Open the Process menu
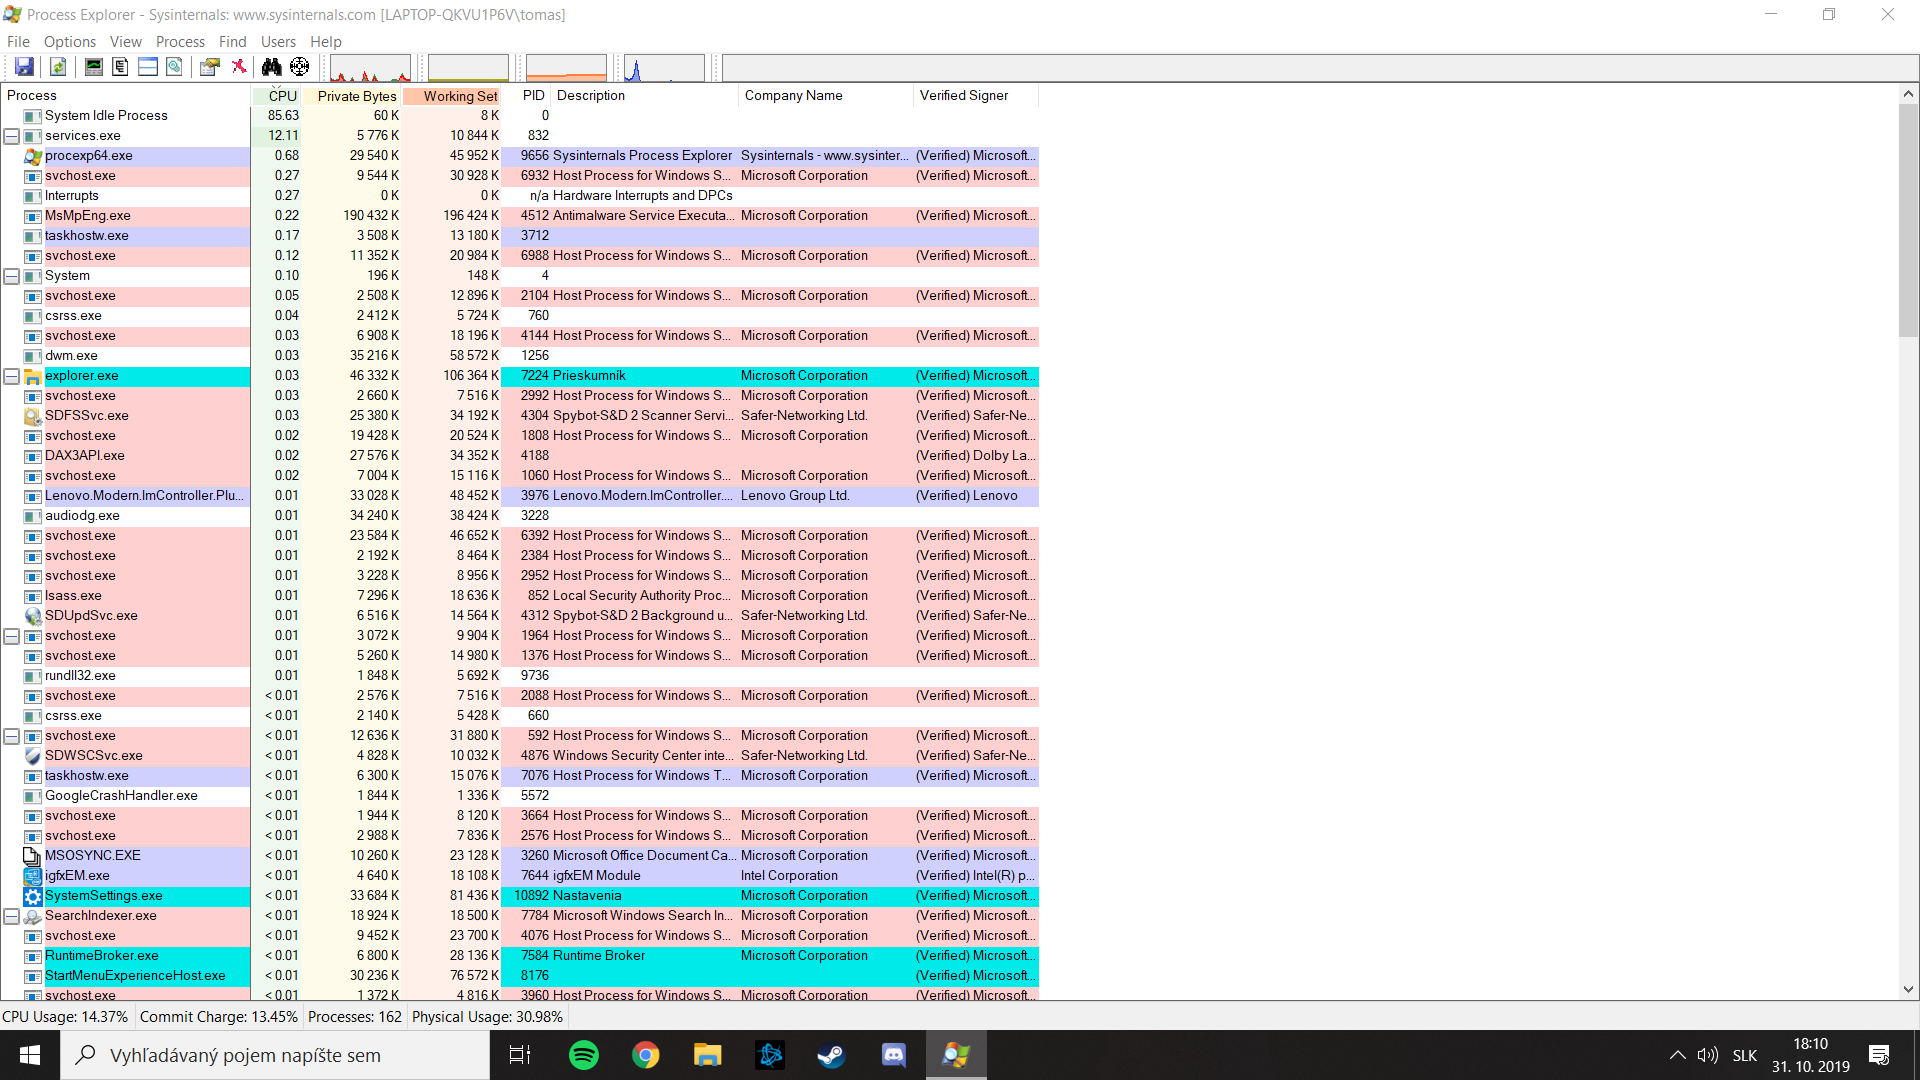The width and height of the screenshot is (1920, 1080). [180, 41]
